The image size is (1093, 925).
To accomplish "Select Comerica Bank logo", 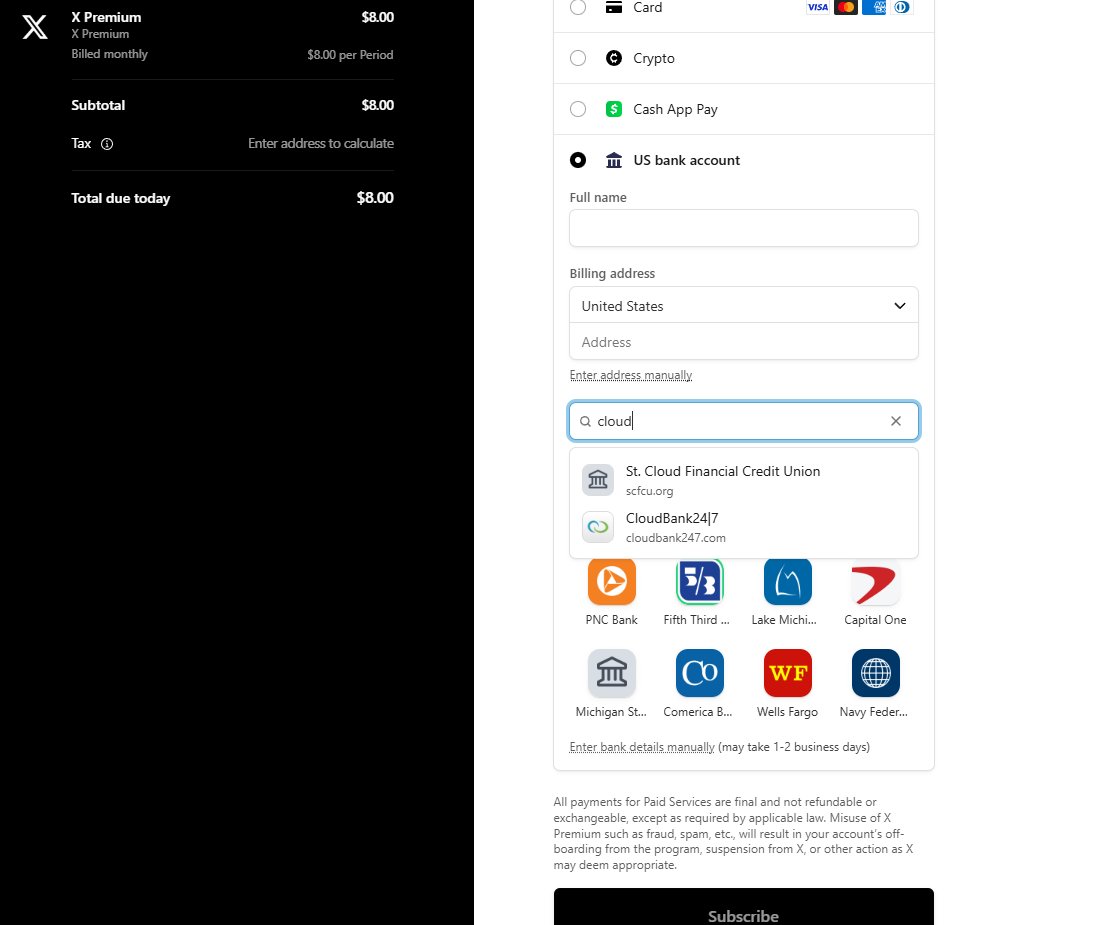I will click(700, 673).
